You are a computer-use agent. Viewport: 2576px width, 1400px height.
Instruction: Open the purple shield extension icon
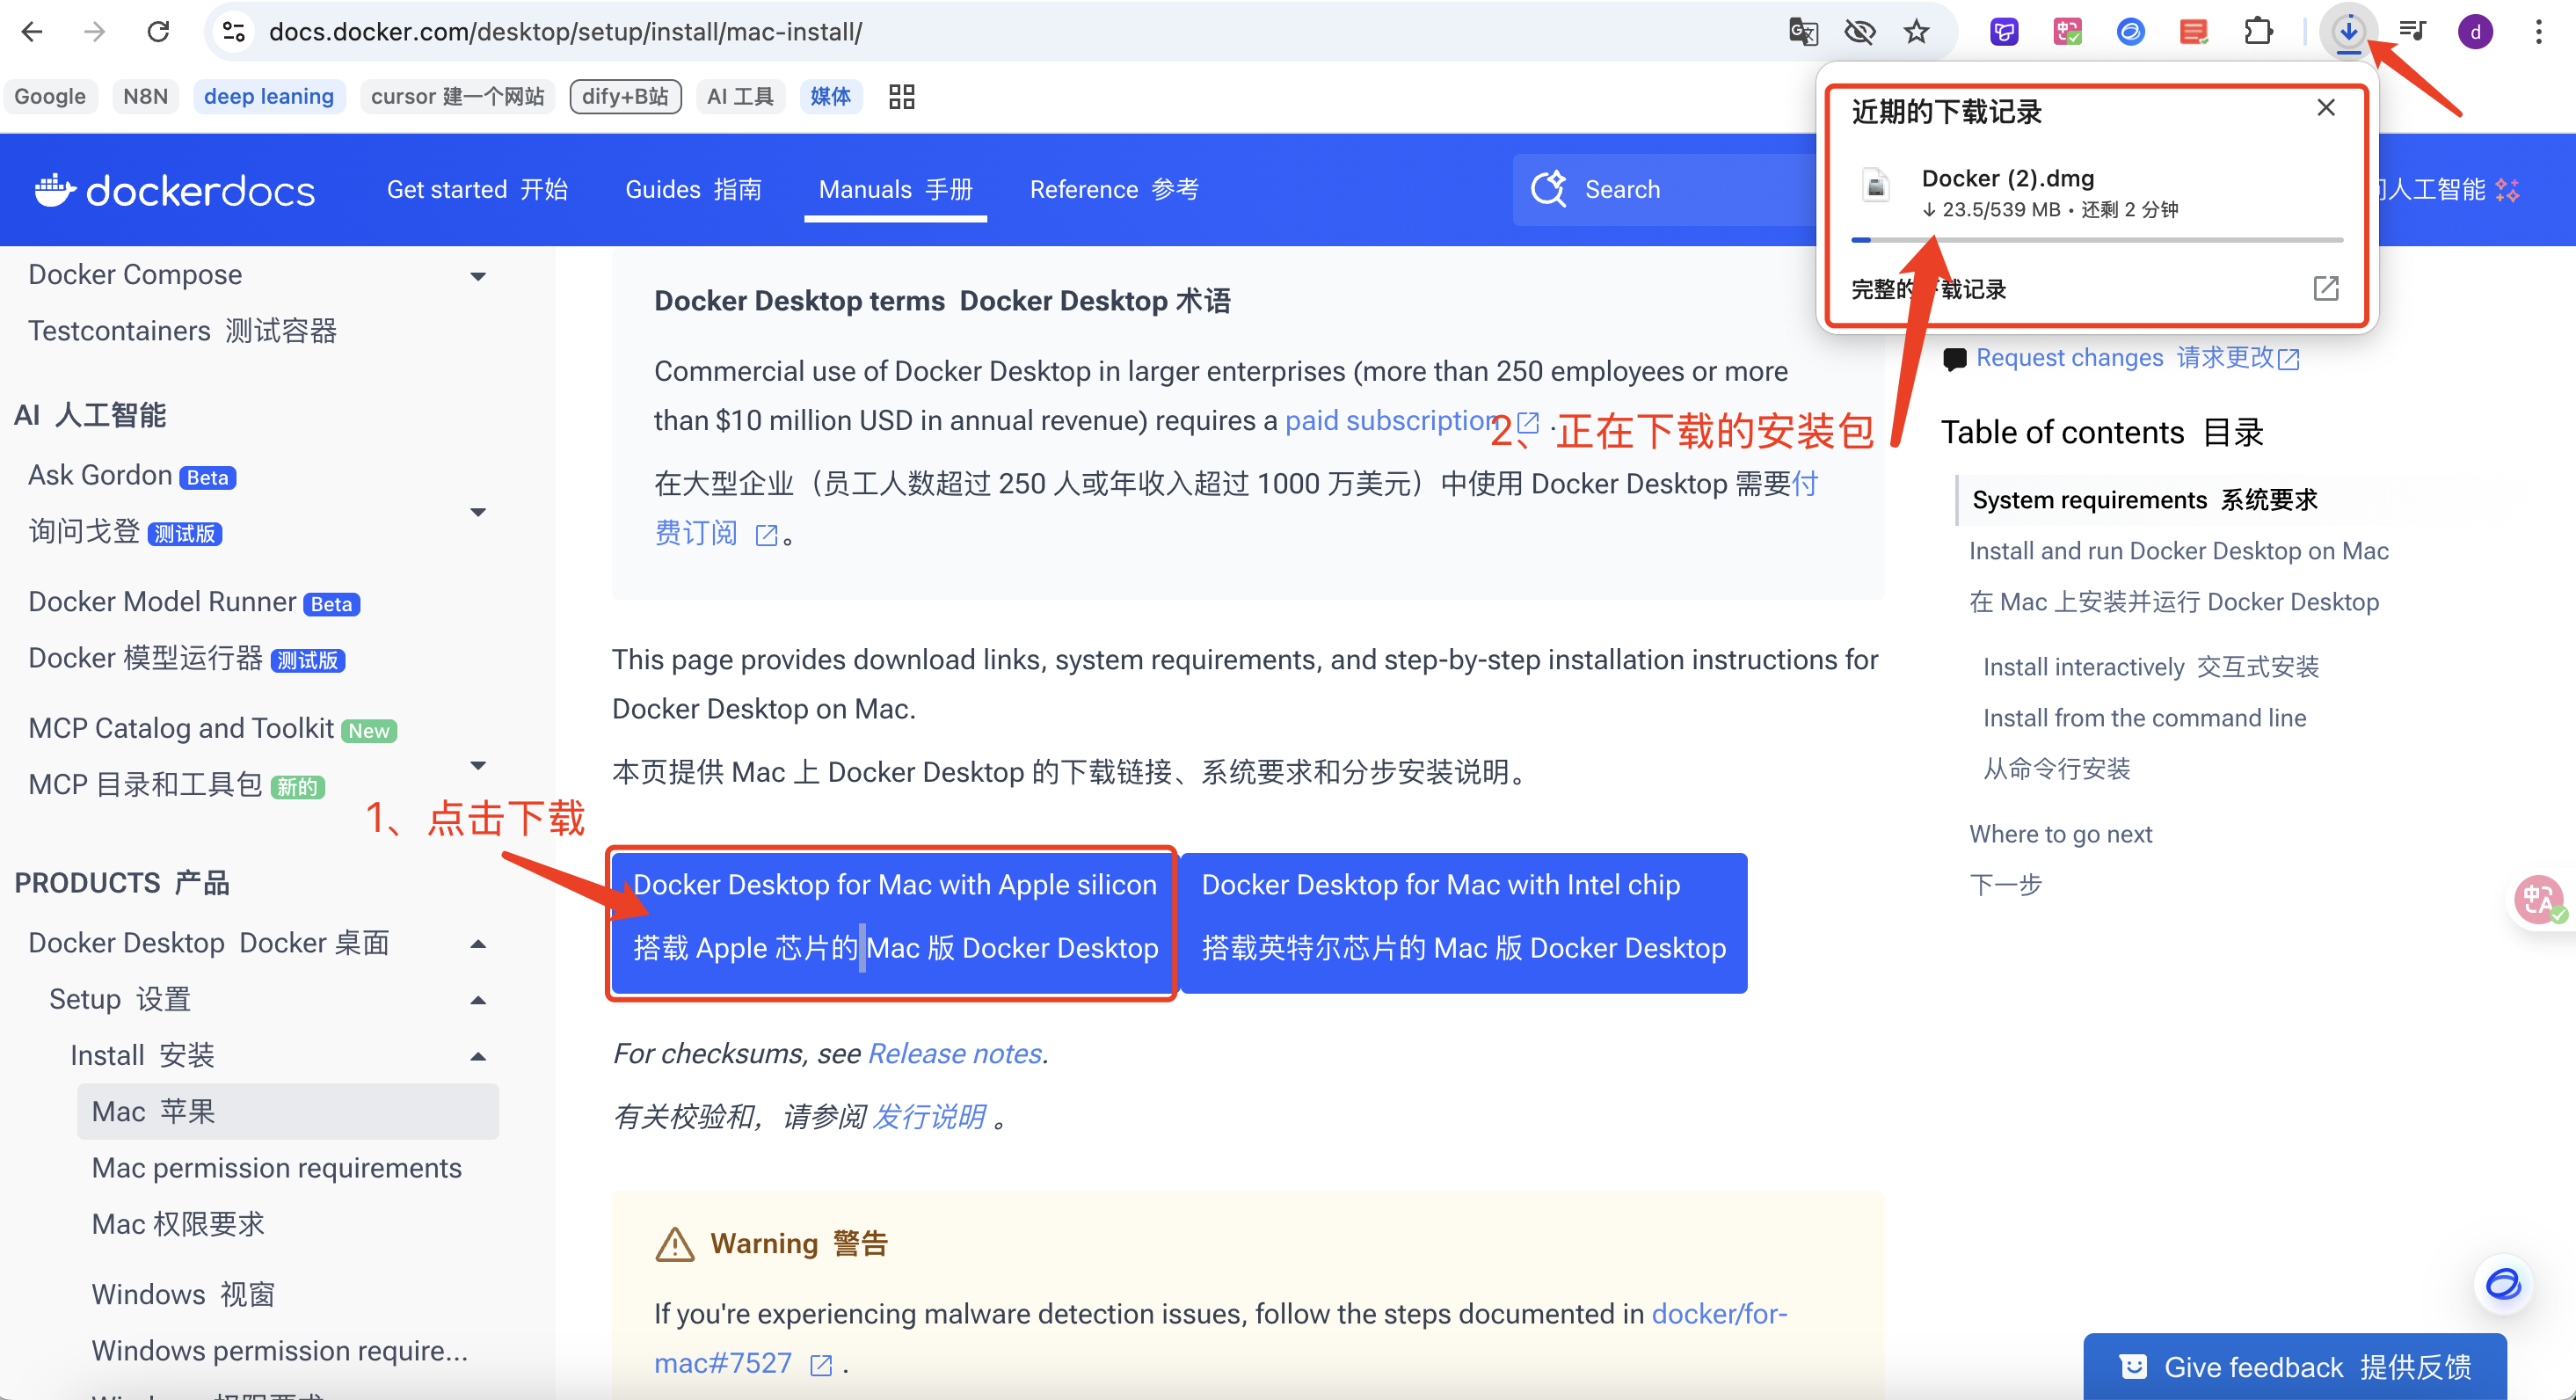pyautogui.click(x=2004, y=32)
